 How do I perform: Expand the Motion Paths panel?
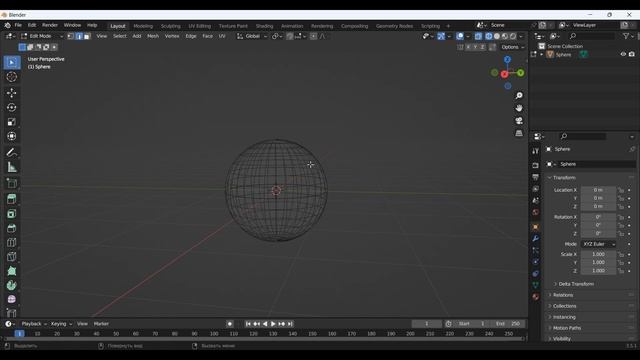pyautogui.click(x=567, y=328)
